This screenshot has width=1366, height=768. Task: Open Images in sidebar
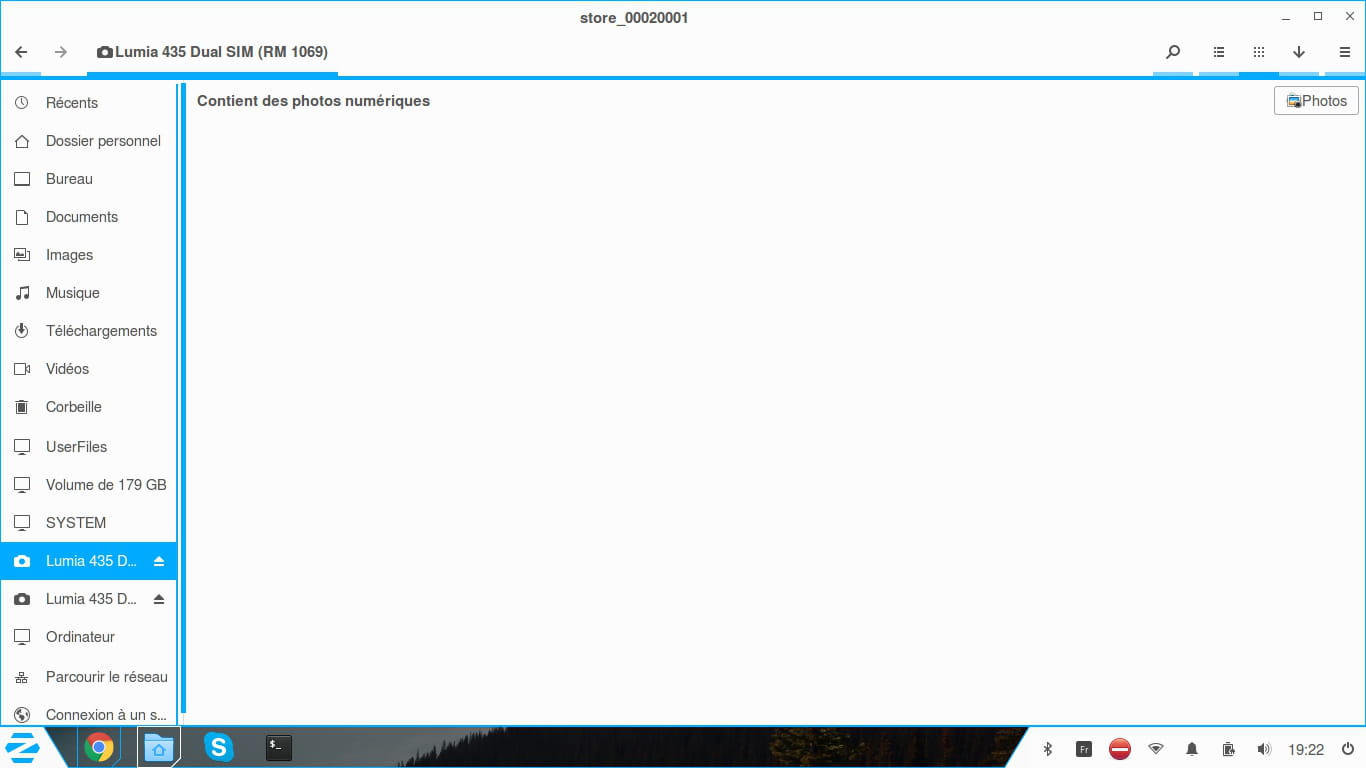click(88, 255)
